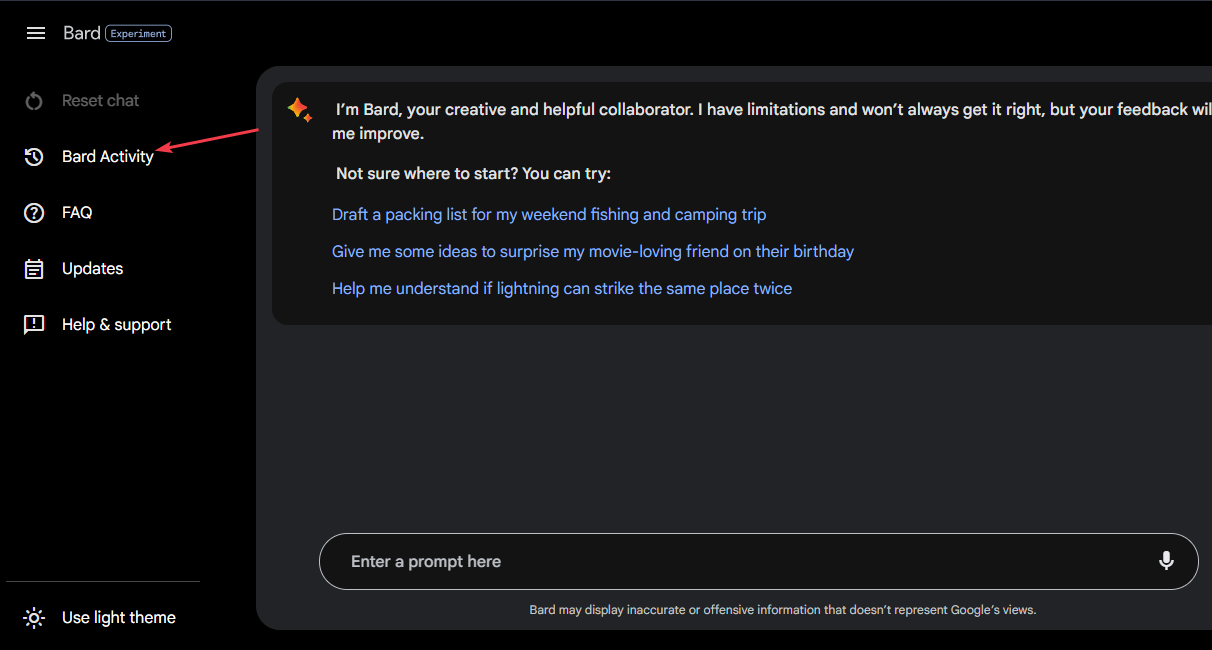The image size is (1212, 650).
Task: Click the Reset chat circular arrow icon
Action: 34,101
